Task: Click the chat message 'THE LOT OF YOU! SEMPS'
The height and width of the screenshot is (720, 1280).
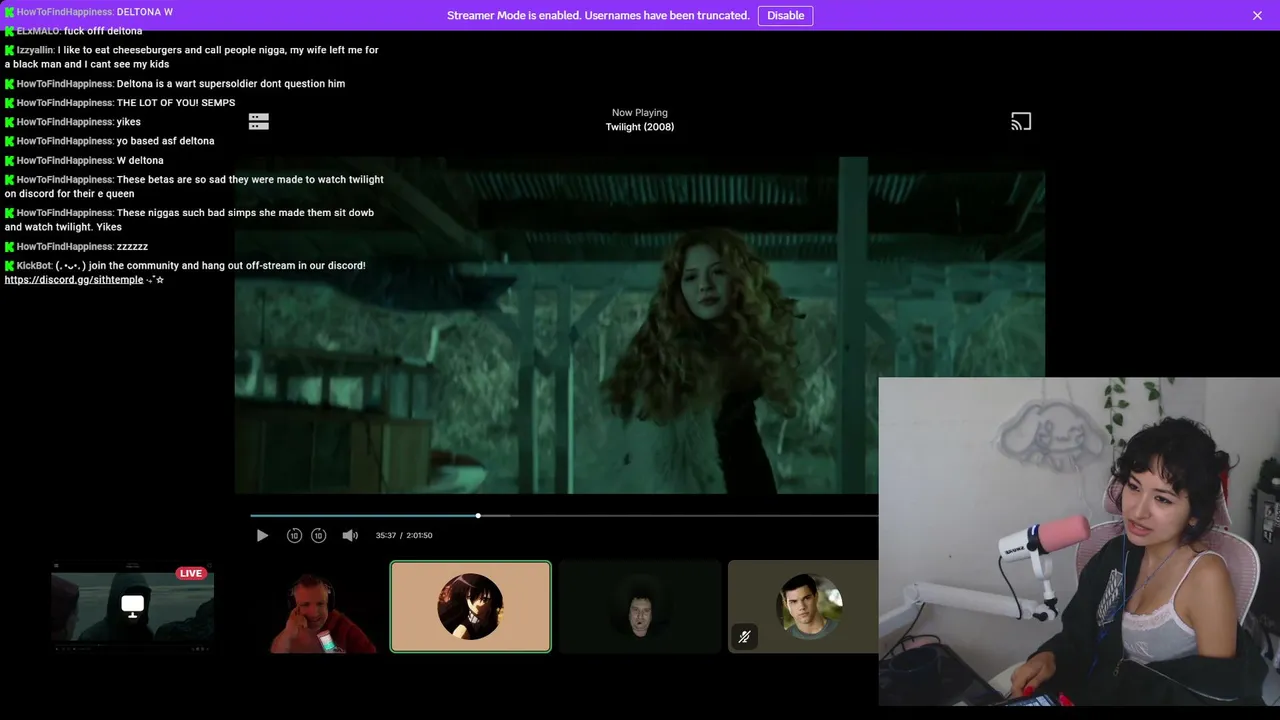Action: coord(176,103)
